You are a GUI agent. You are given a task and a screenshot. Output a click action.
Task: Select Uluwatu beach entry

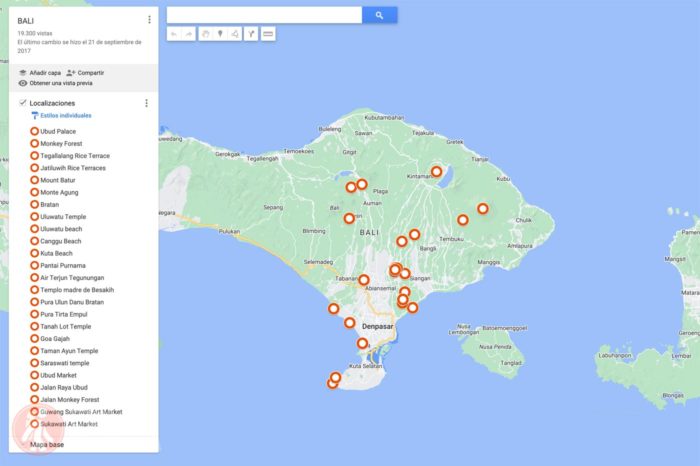(56, 229)
